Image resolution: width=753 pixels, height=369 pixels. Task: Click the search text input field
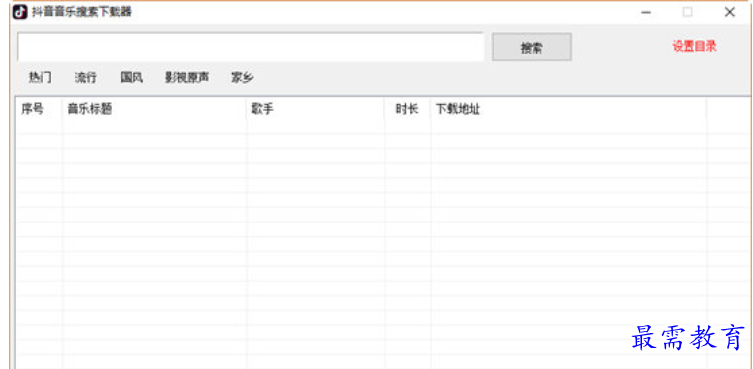click(250, 47)
